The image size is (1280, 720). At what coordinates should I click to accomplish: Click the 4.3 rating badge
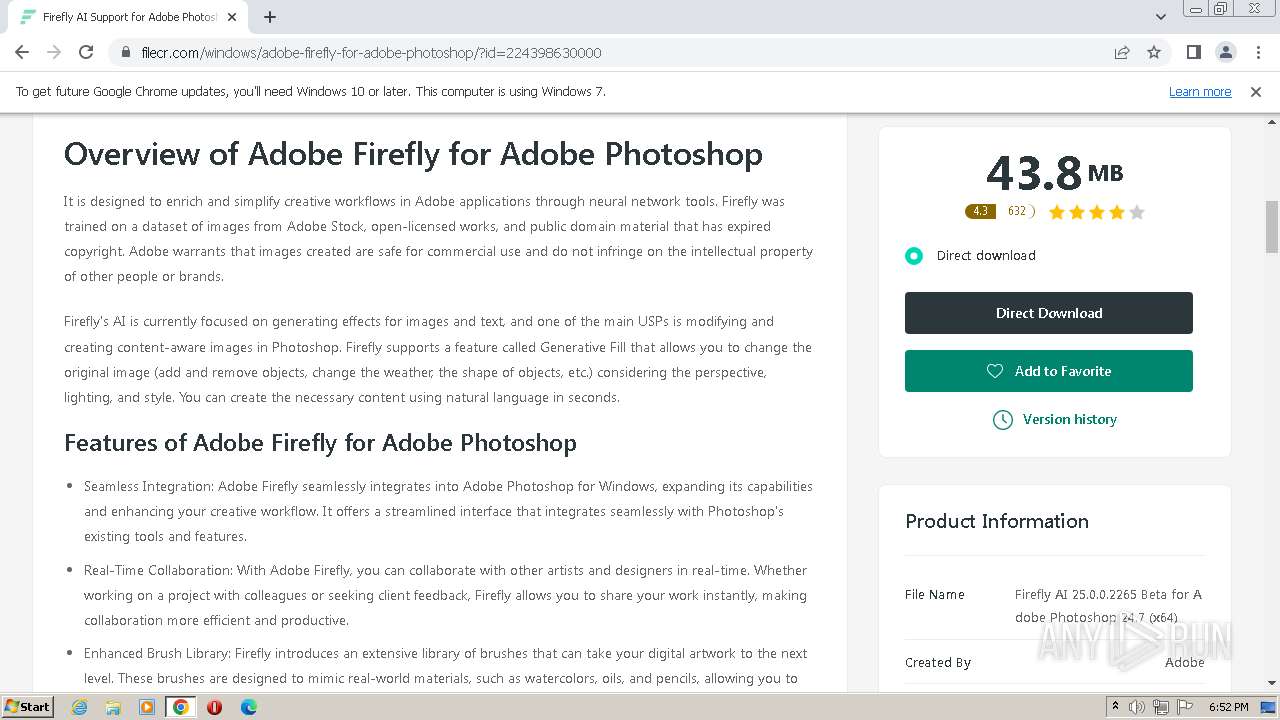pyautogui.click(x=980, y=211)
